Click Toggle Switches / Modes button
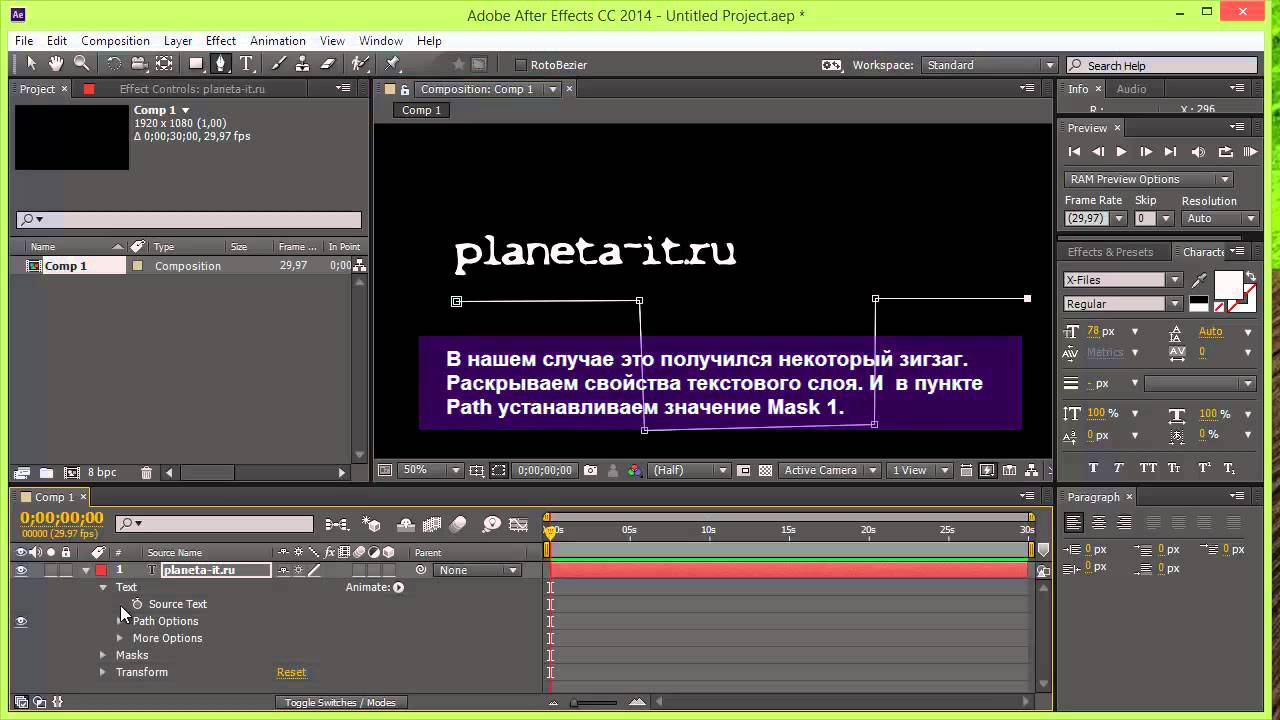The width and height of the screenshot is (1280, 720). click(x=340, y=702)
